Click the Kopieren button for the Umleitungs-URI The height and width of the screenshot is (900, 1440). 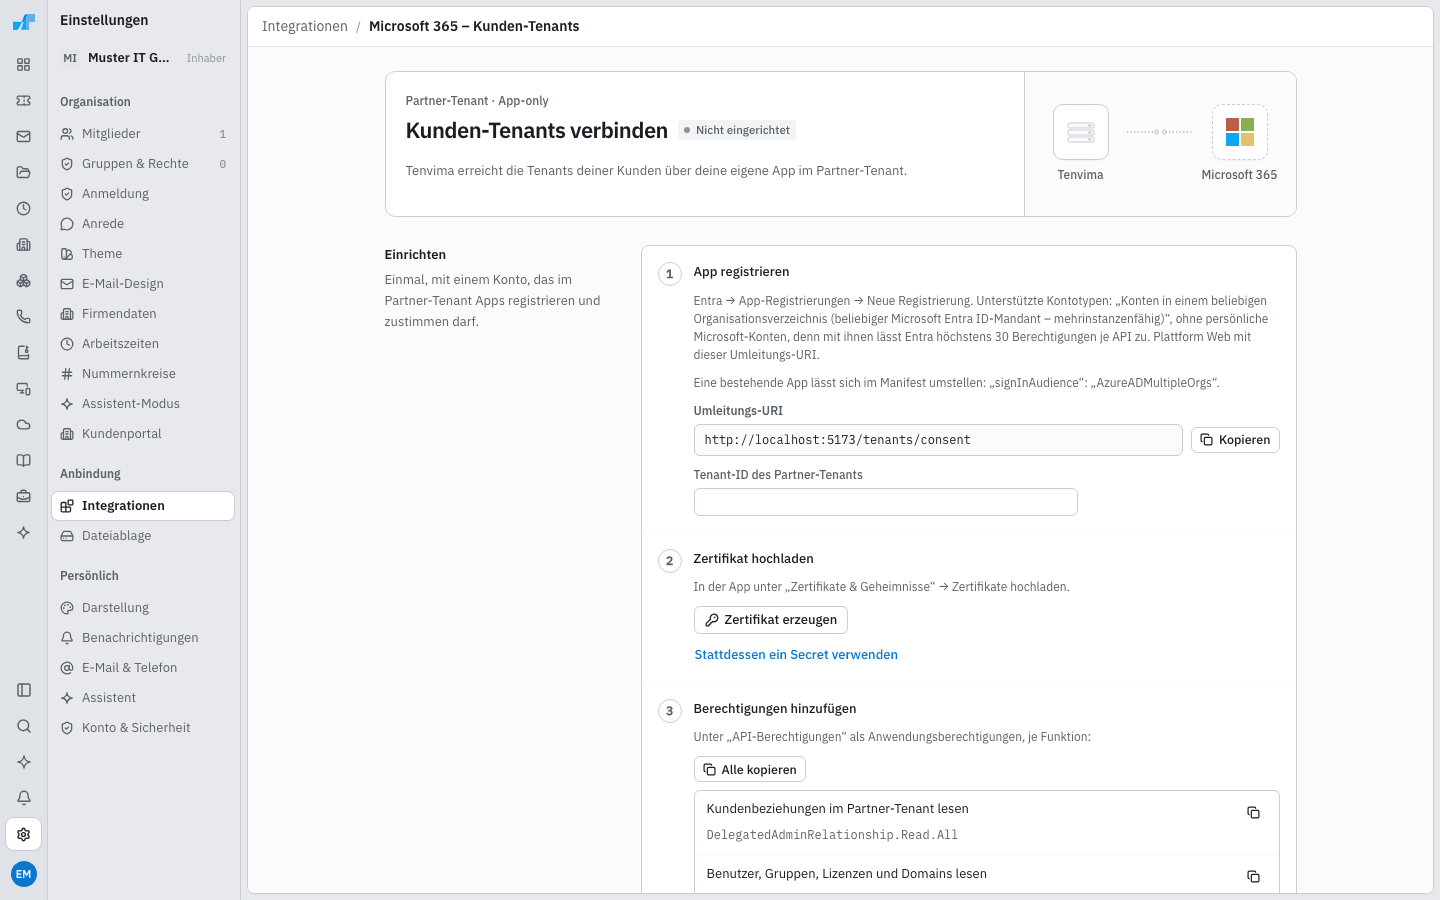point(1235,440)
